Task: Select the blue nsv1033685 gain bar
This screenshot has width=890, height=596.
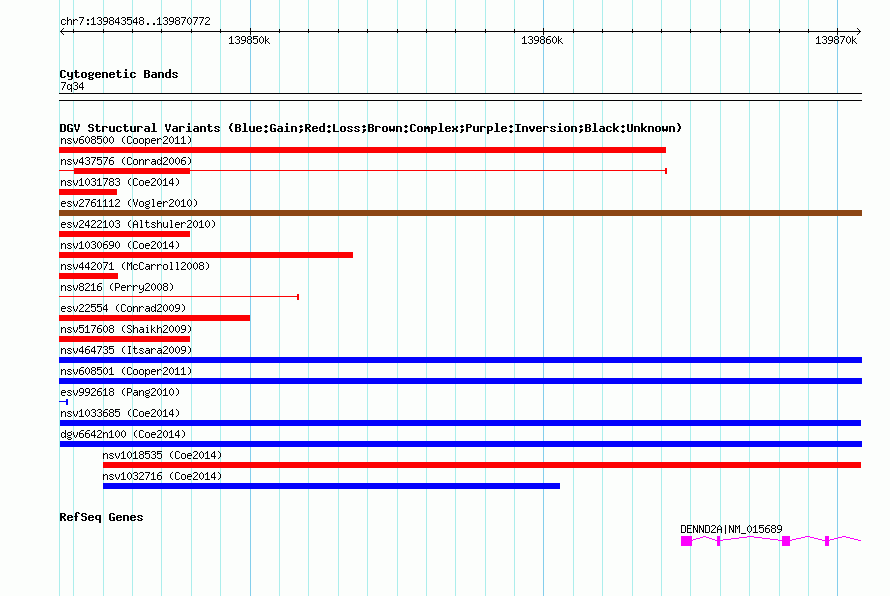Action: tap(460, 423)
